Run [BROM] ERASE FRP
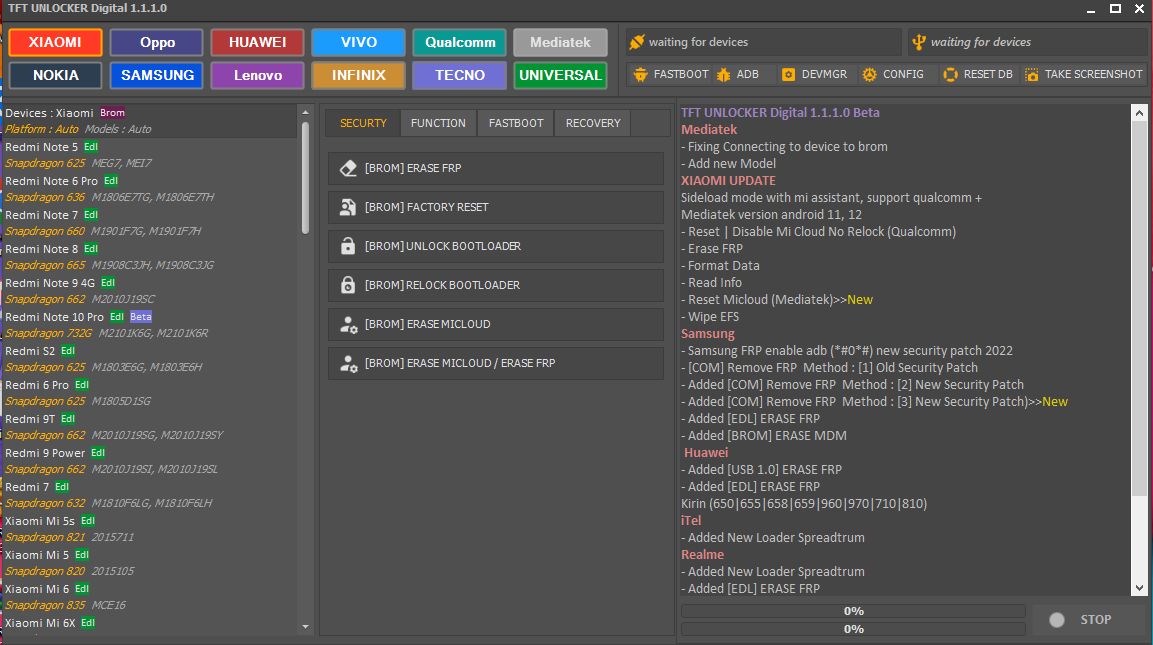The height and width of the screenshot is (645, 1153). 496,168
